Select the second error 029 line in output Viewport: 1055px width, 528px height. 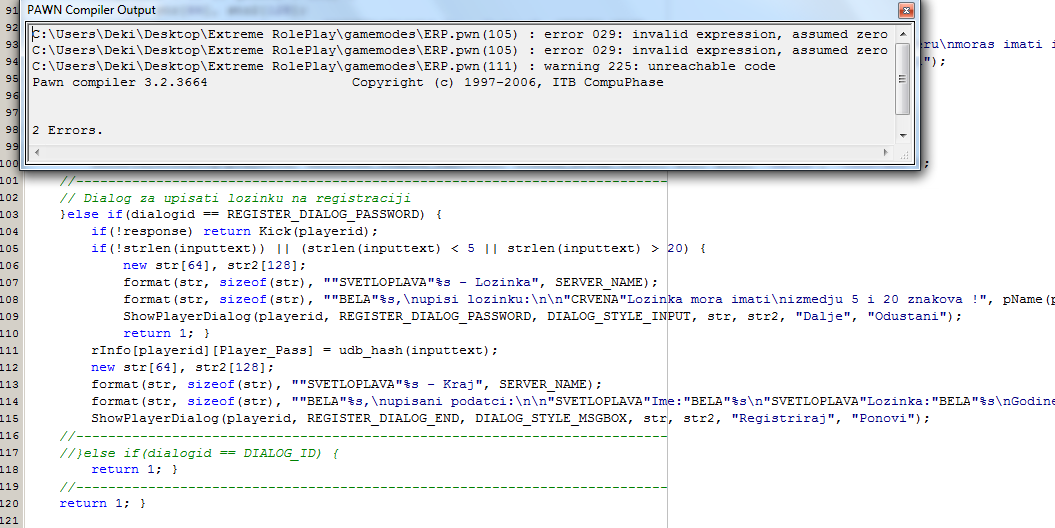(x=459, y=51)
